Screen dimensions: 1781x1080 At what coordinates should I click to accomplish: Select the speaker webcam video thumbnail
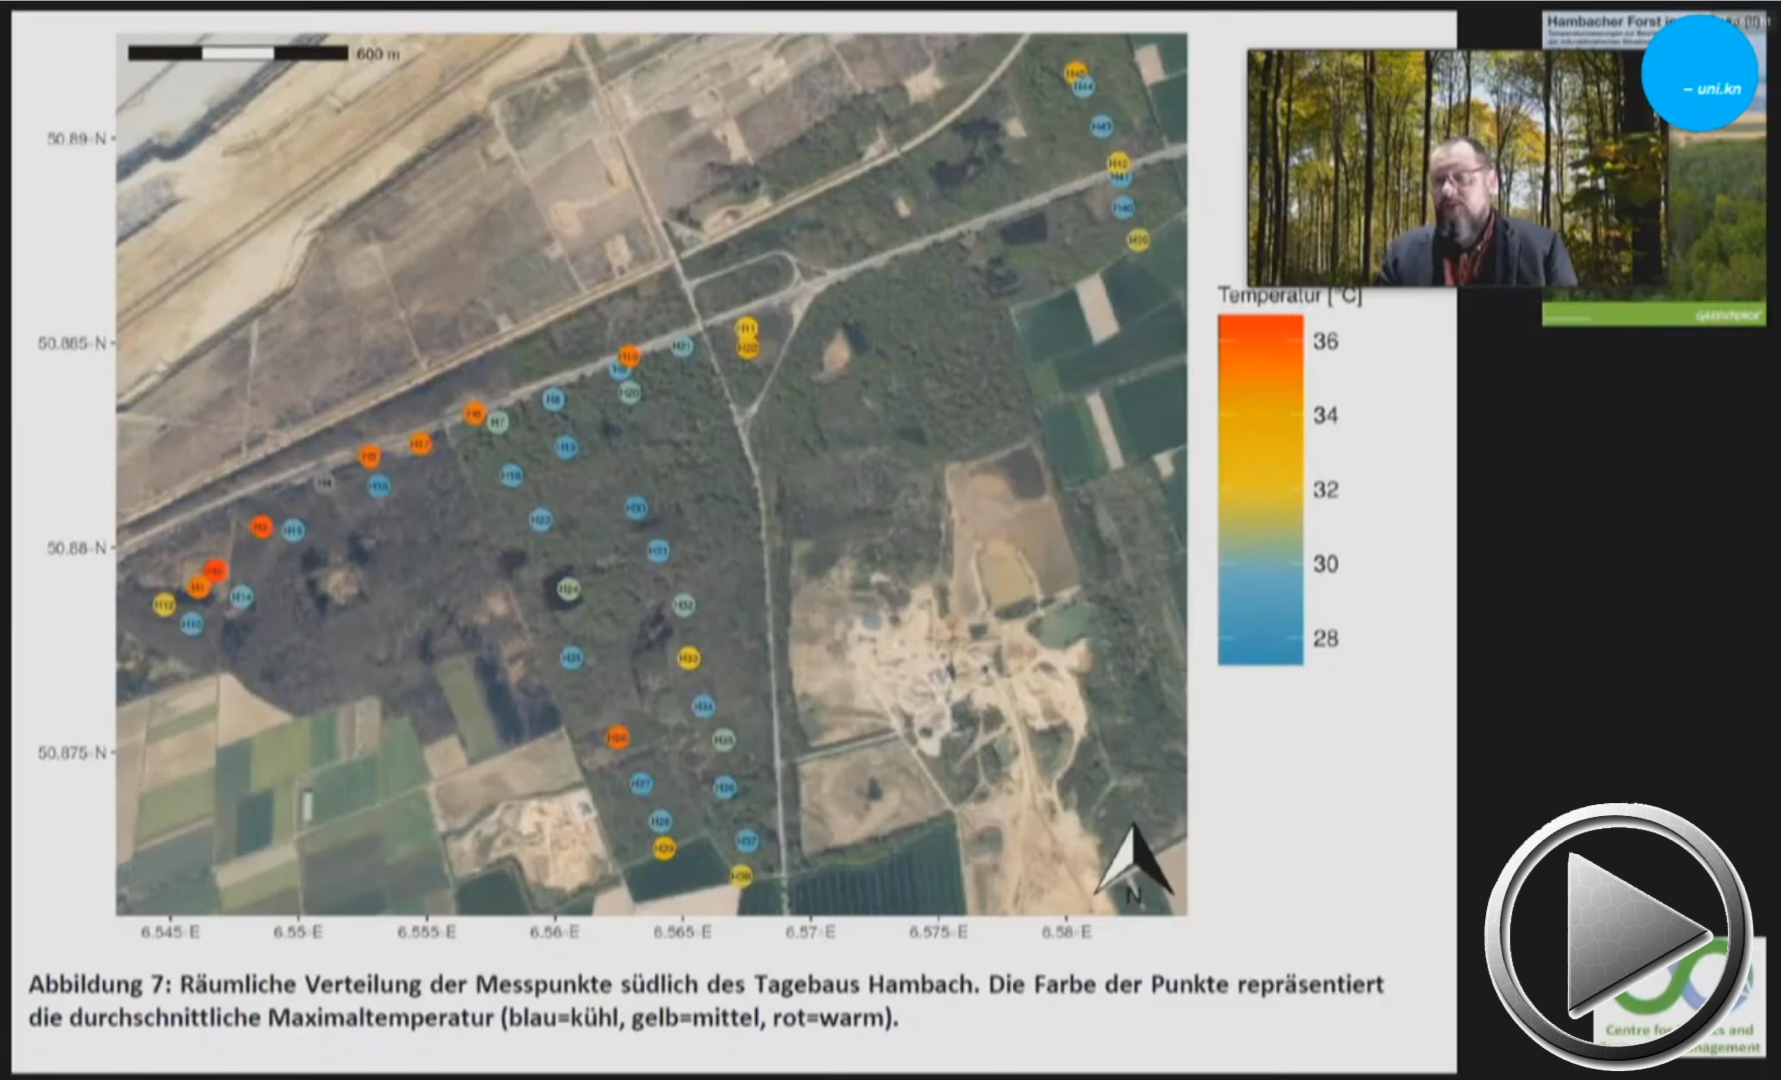tap(1456, 168)
